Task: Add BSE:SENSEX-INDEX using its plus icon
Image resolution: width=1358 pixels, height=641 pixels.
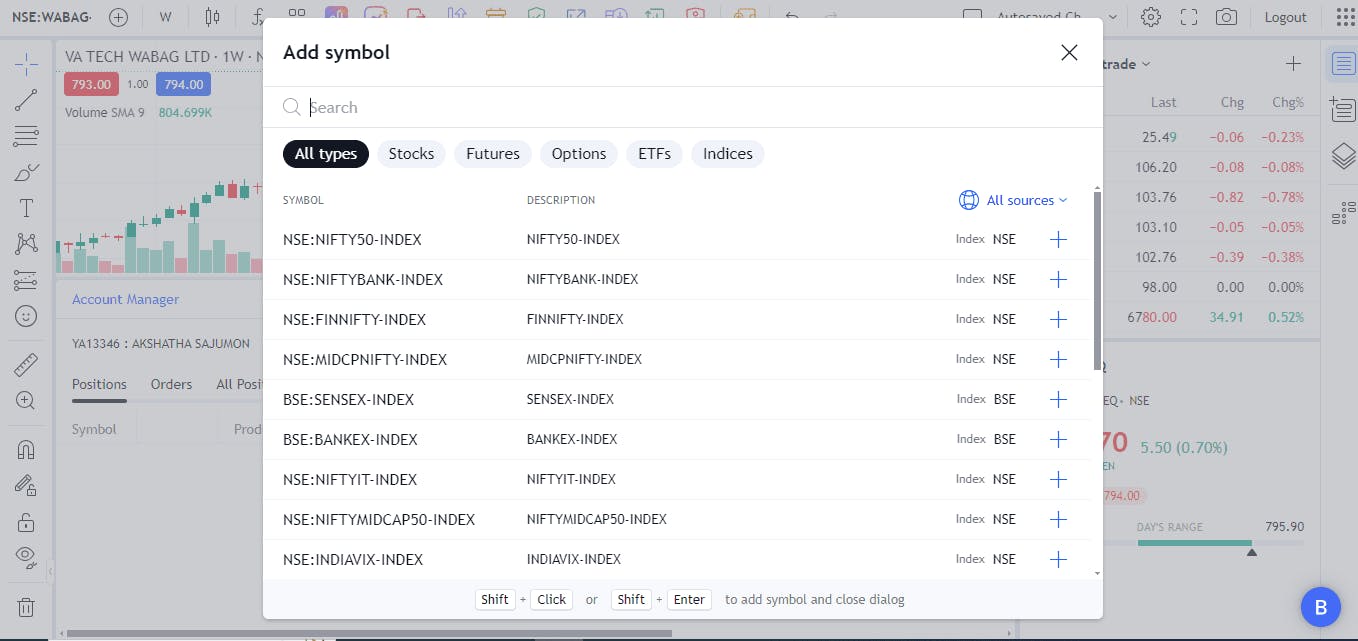Action: 1058,399
